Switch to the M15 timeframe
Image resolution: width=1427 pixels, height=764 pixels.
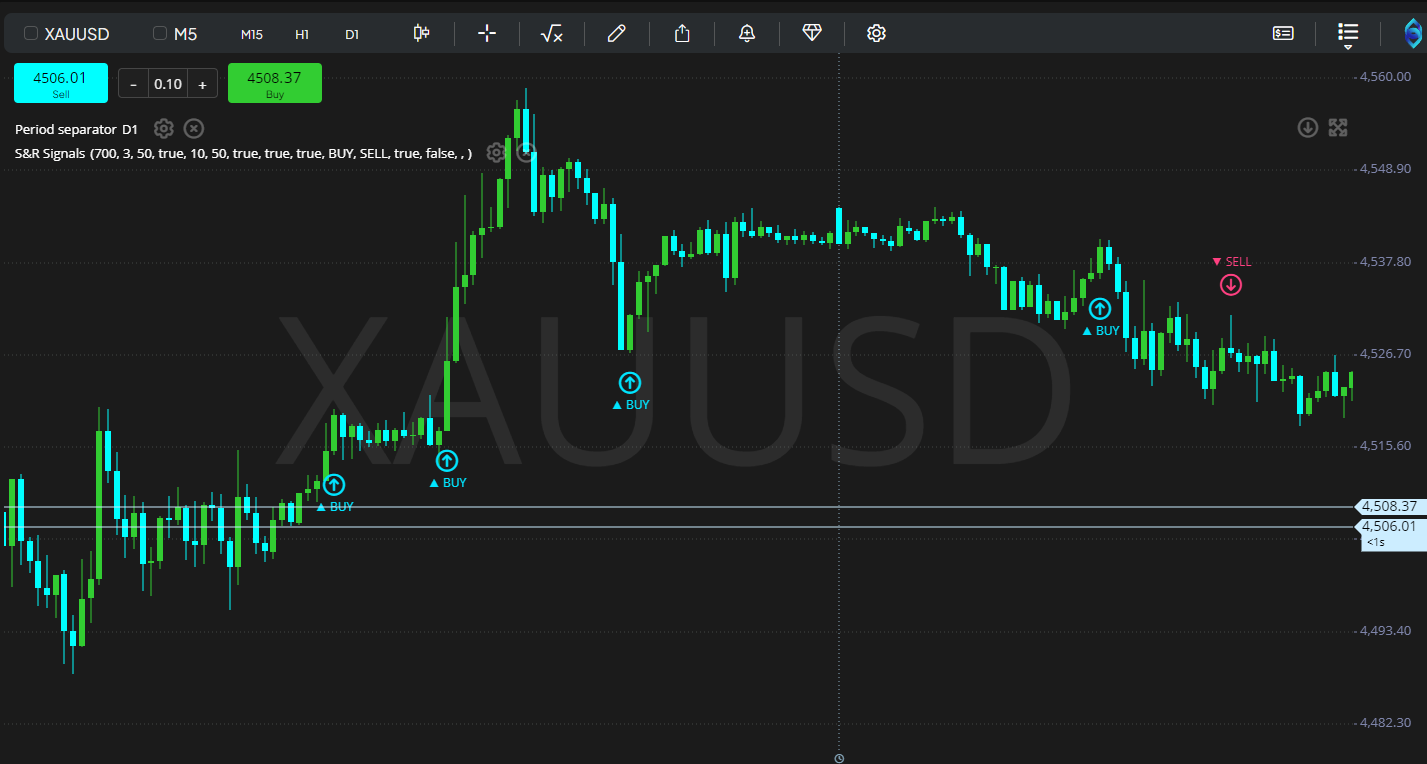[x=252, y=34]
